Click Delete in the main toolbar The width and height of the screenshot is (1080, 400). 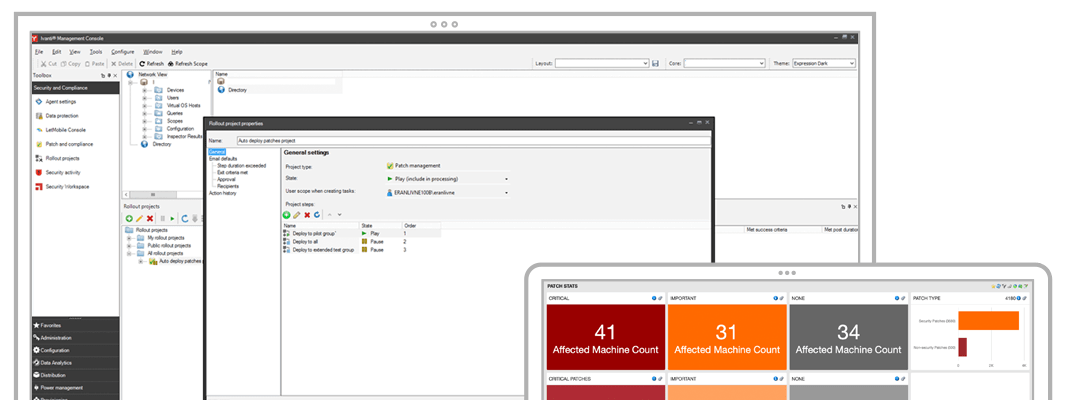[x=122, y=63]
